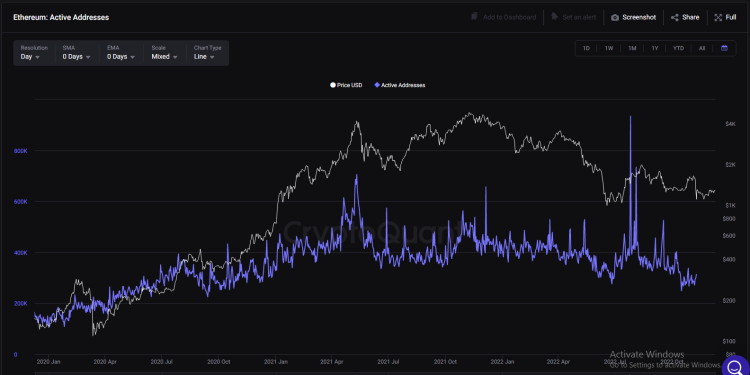Click the $600 right axis label

tap(729, 236)
